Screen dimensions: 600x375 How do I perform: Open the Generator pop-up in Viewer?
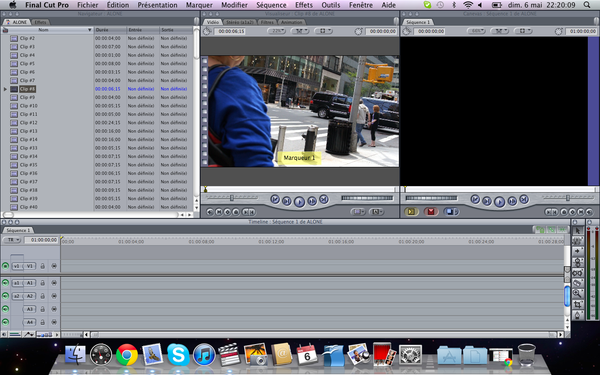click(x=377, y=212)
